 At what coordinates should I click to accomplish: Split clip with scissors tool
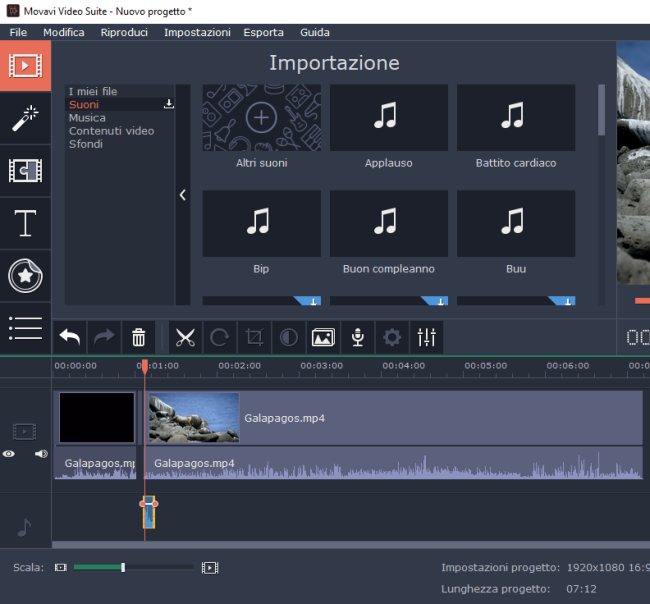pyautogui.click(x=185, y=337)
